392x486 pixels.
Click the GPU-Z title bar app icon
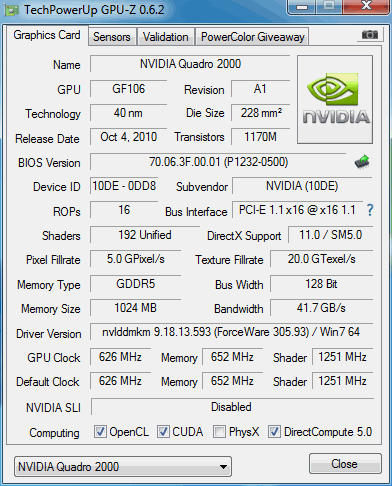[x=11, y=10]
